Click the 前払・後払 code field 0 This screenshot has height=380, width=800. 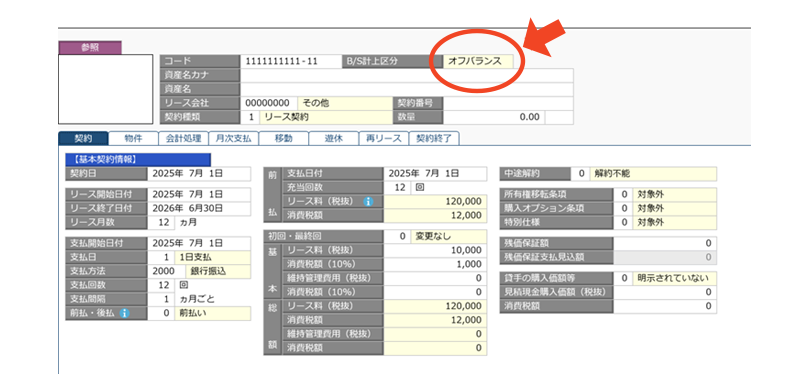(x=161, y=313)
